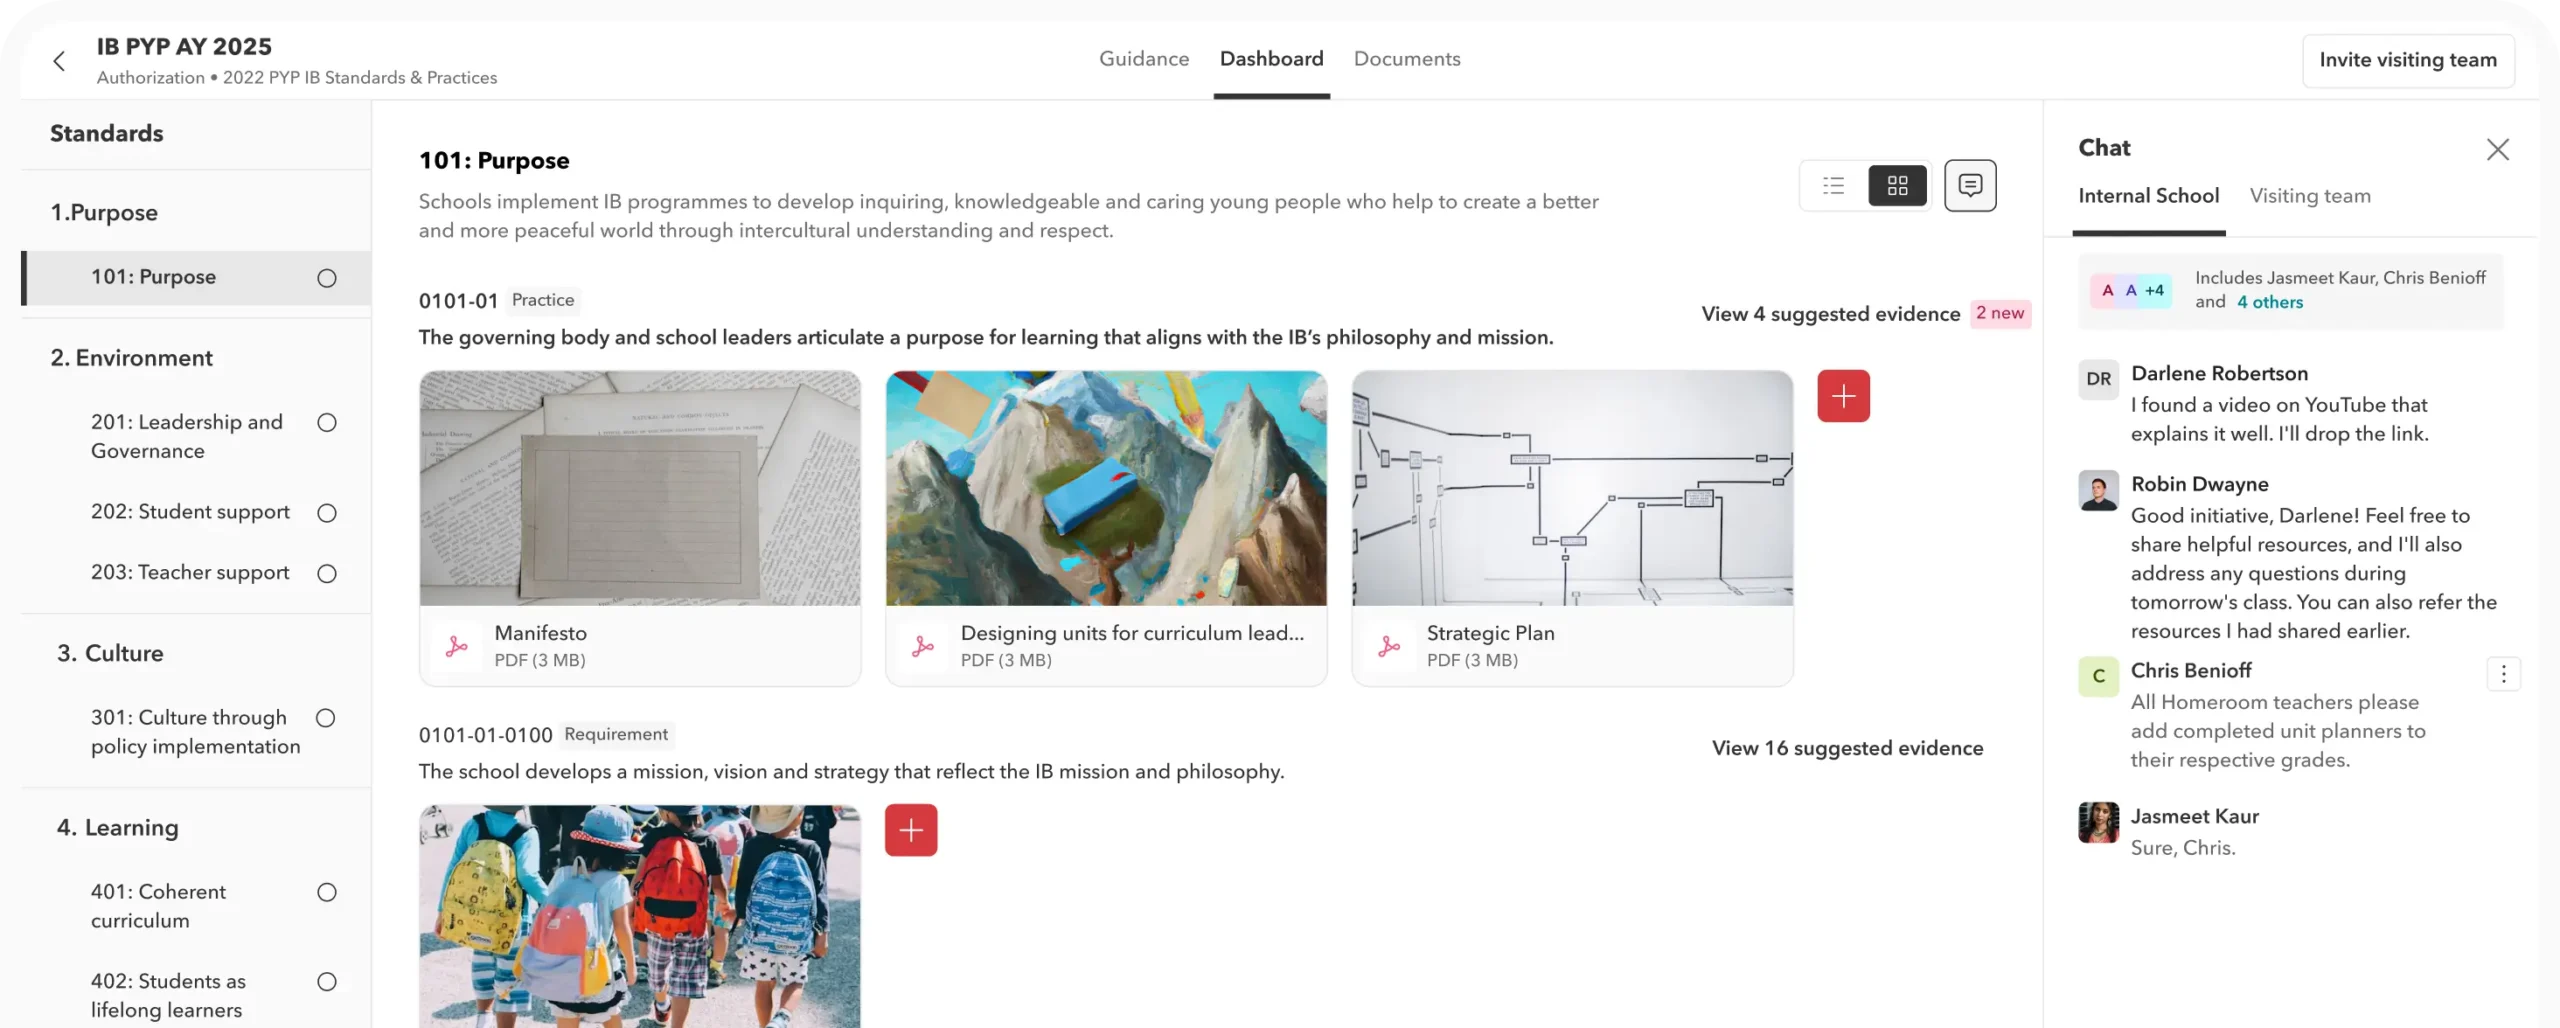Open View 16 suggested evidence link
This screenshot has height=1028, width=2560.
point(1847,748)
